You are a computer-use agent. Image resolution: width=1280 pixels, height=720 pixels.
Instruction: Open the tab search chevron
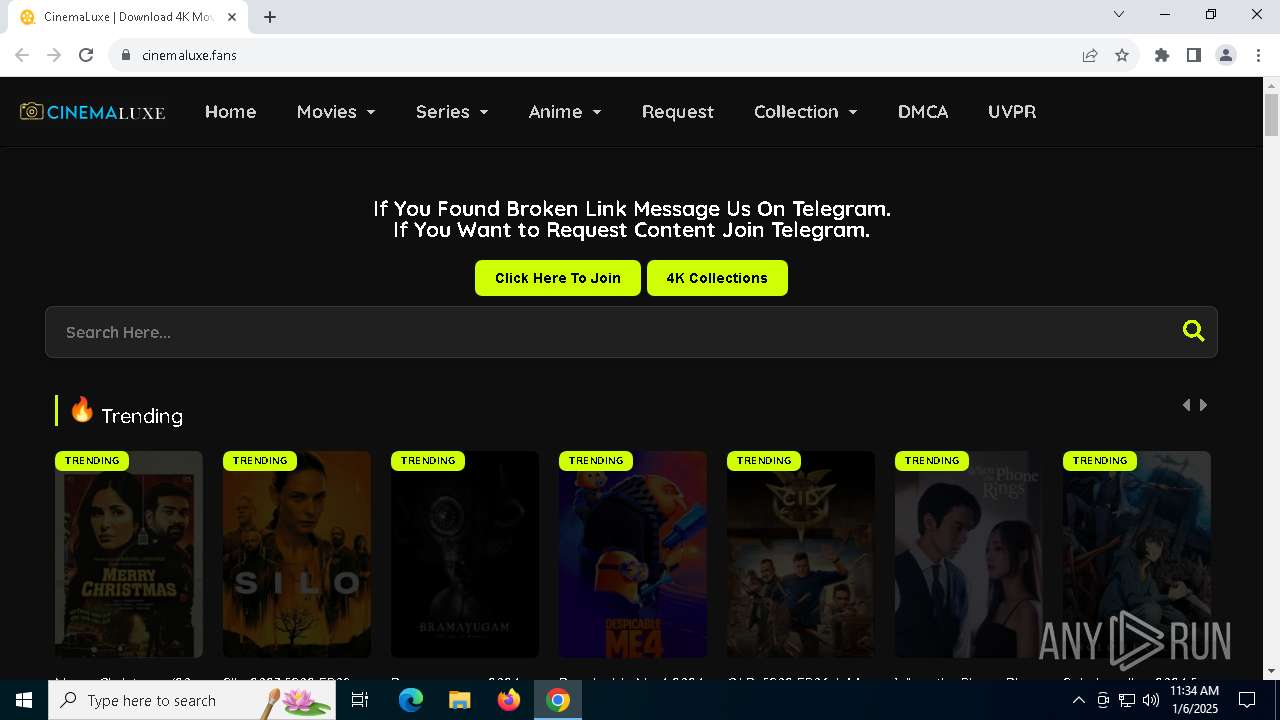(x=1119, y=14)
